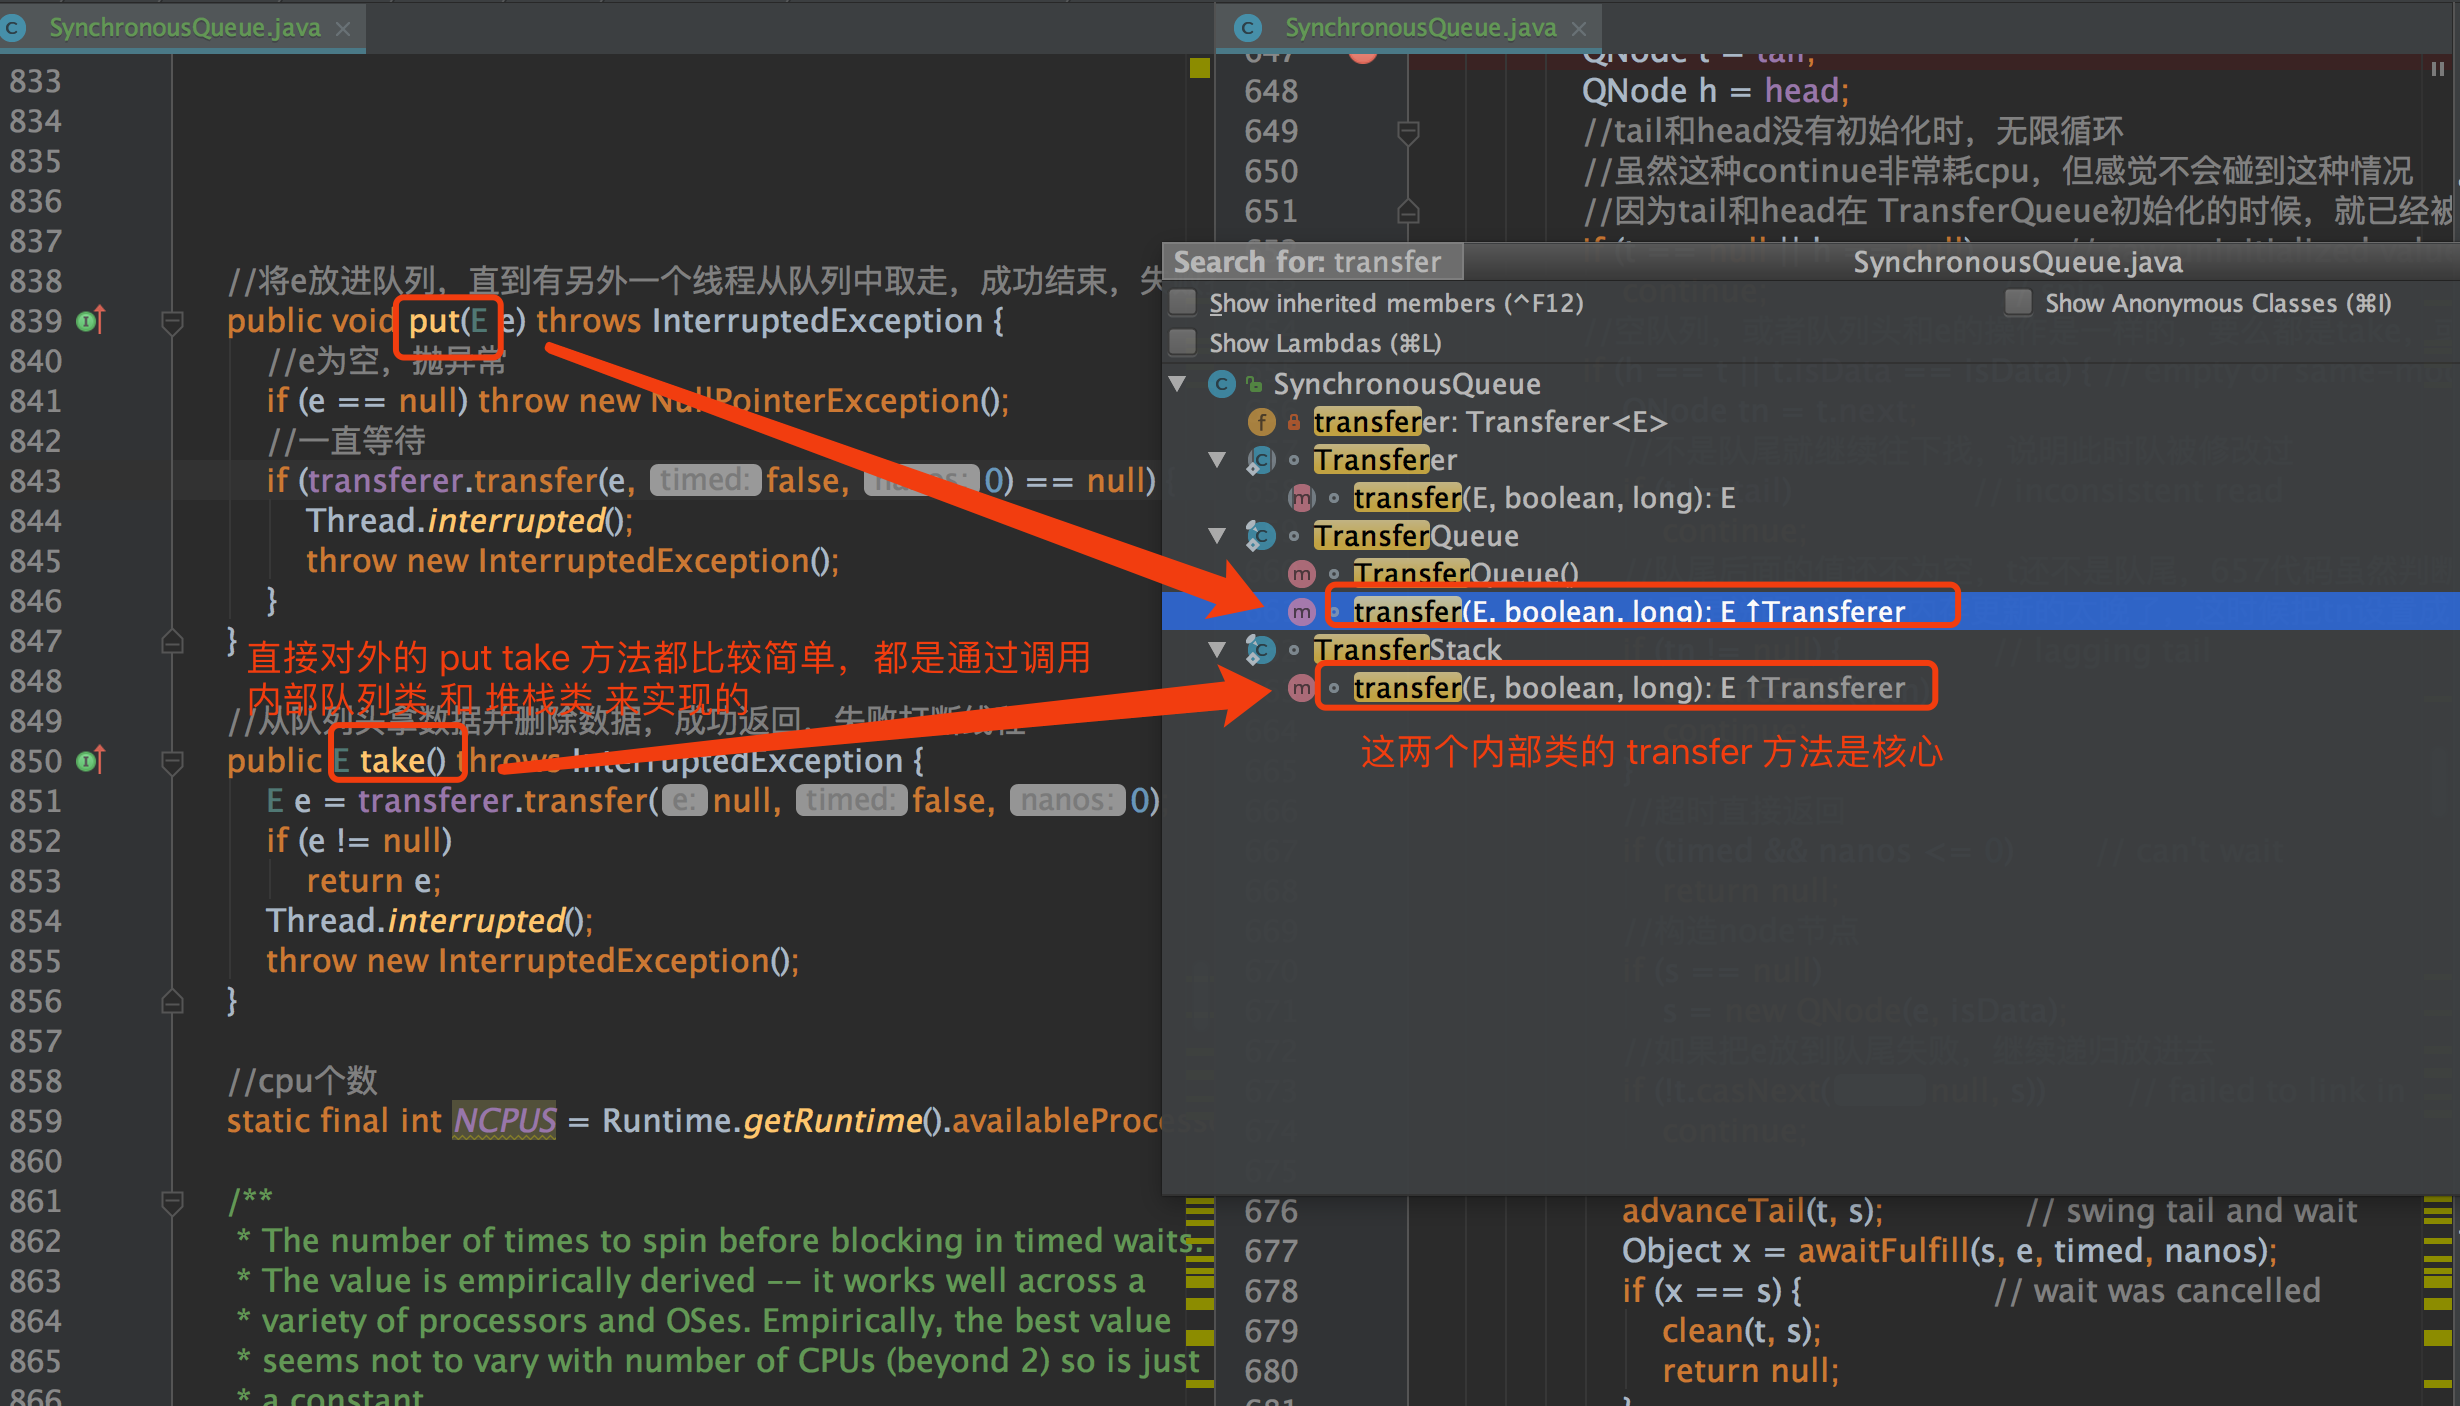Click the TransferQueue constructor icon

tap(1340, 573)
